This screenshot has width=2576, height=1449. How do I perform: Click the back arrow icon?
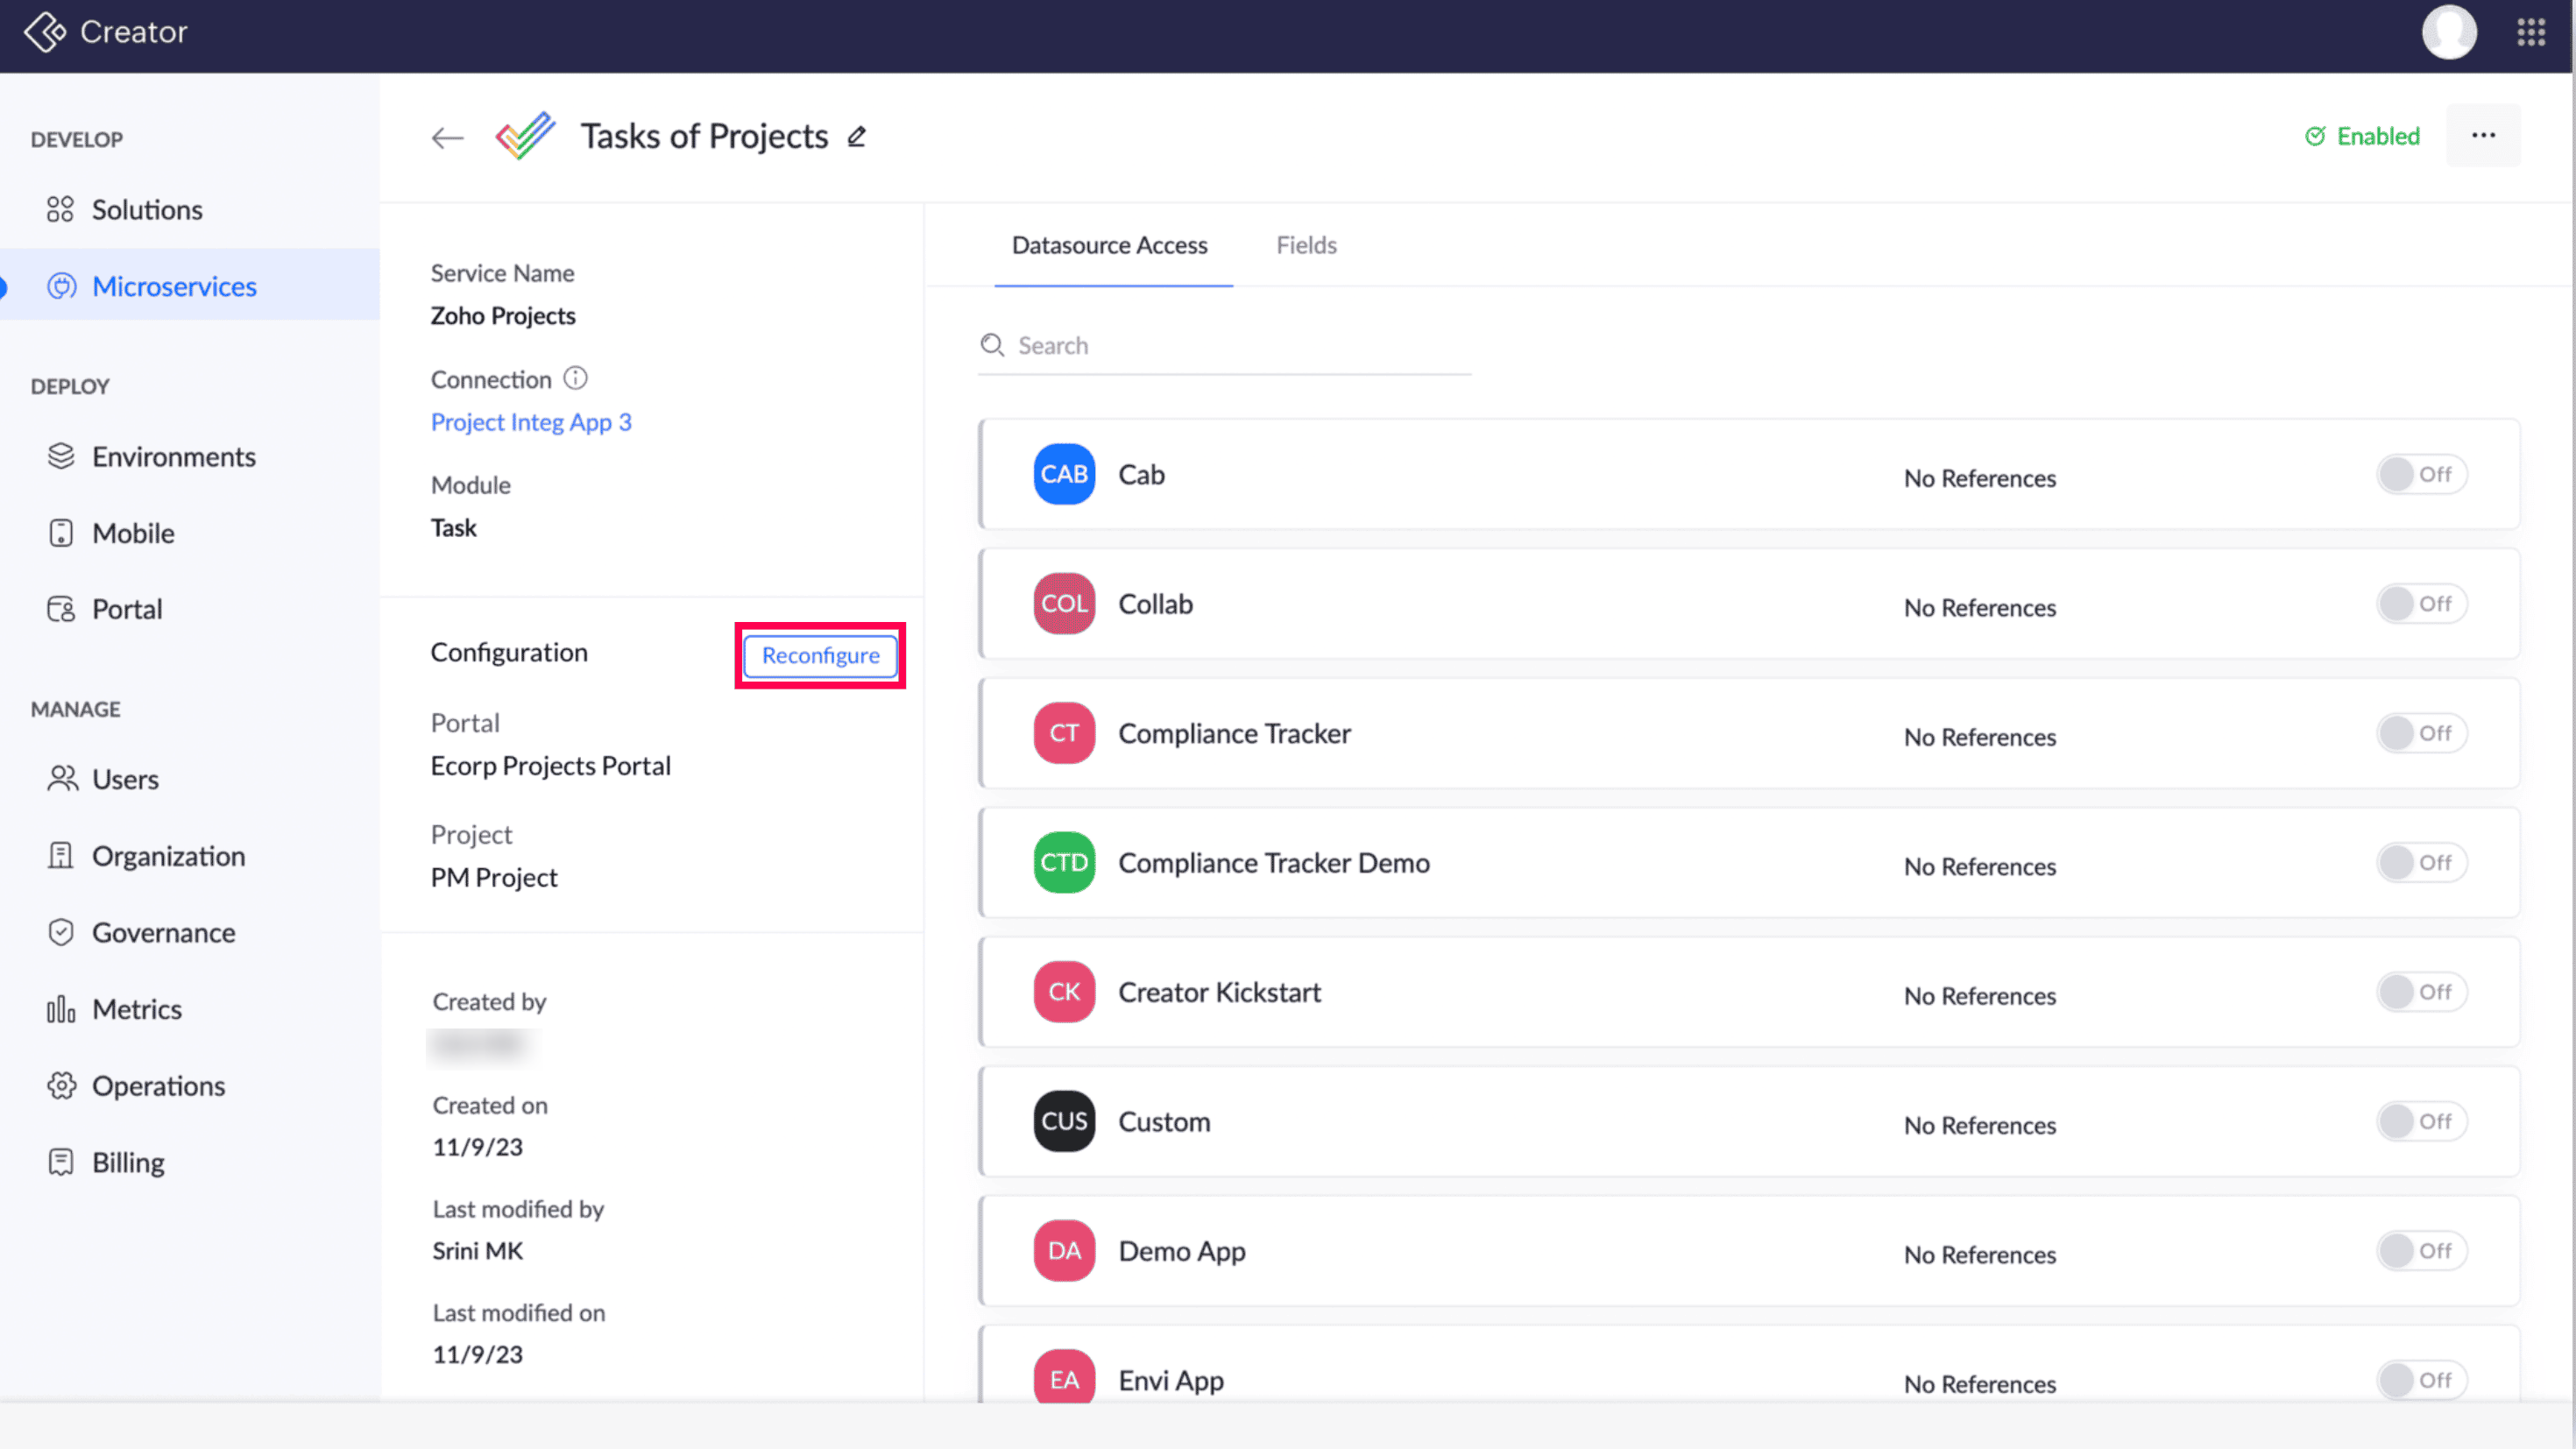pyautogui.click(x=447, y=137)
